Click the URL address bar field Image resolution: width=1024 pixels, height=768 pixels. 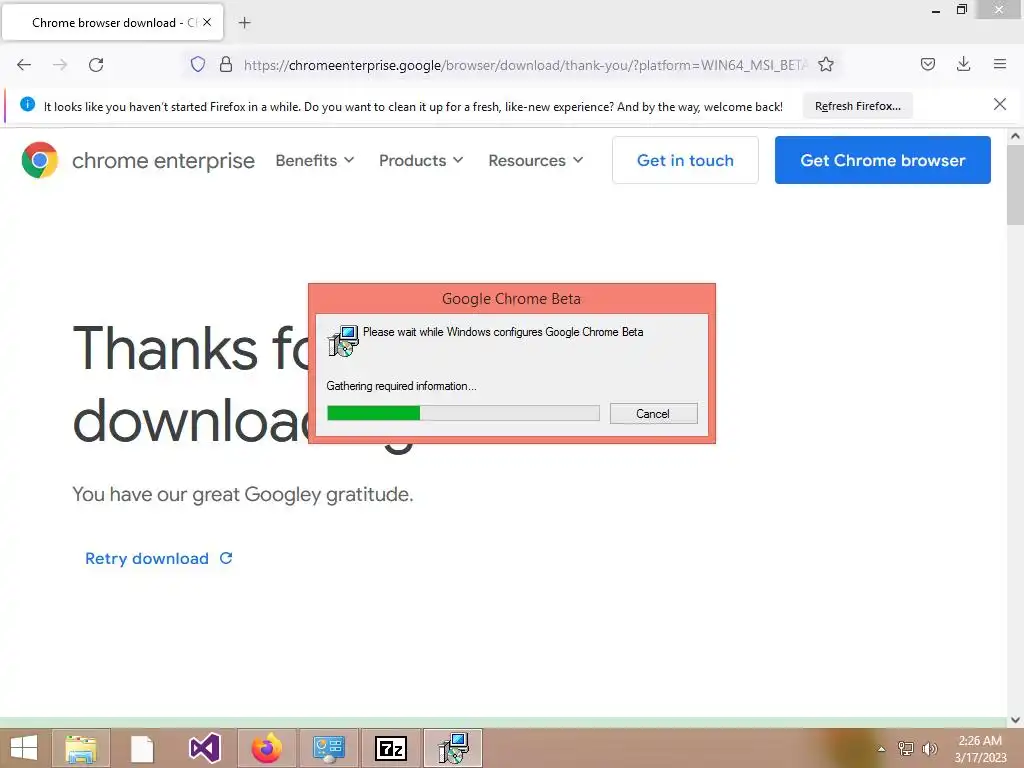pos(512,65)
